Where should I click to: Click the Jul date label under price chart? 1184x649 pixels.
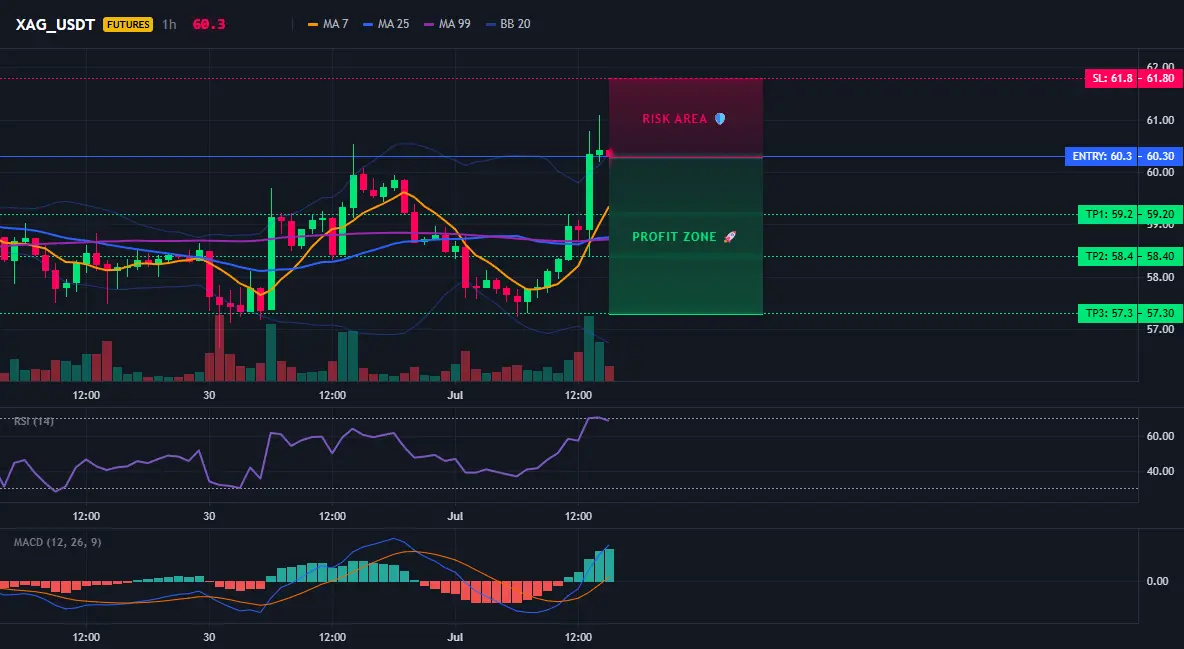click(455, 395)
